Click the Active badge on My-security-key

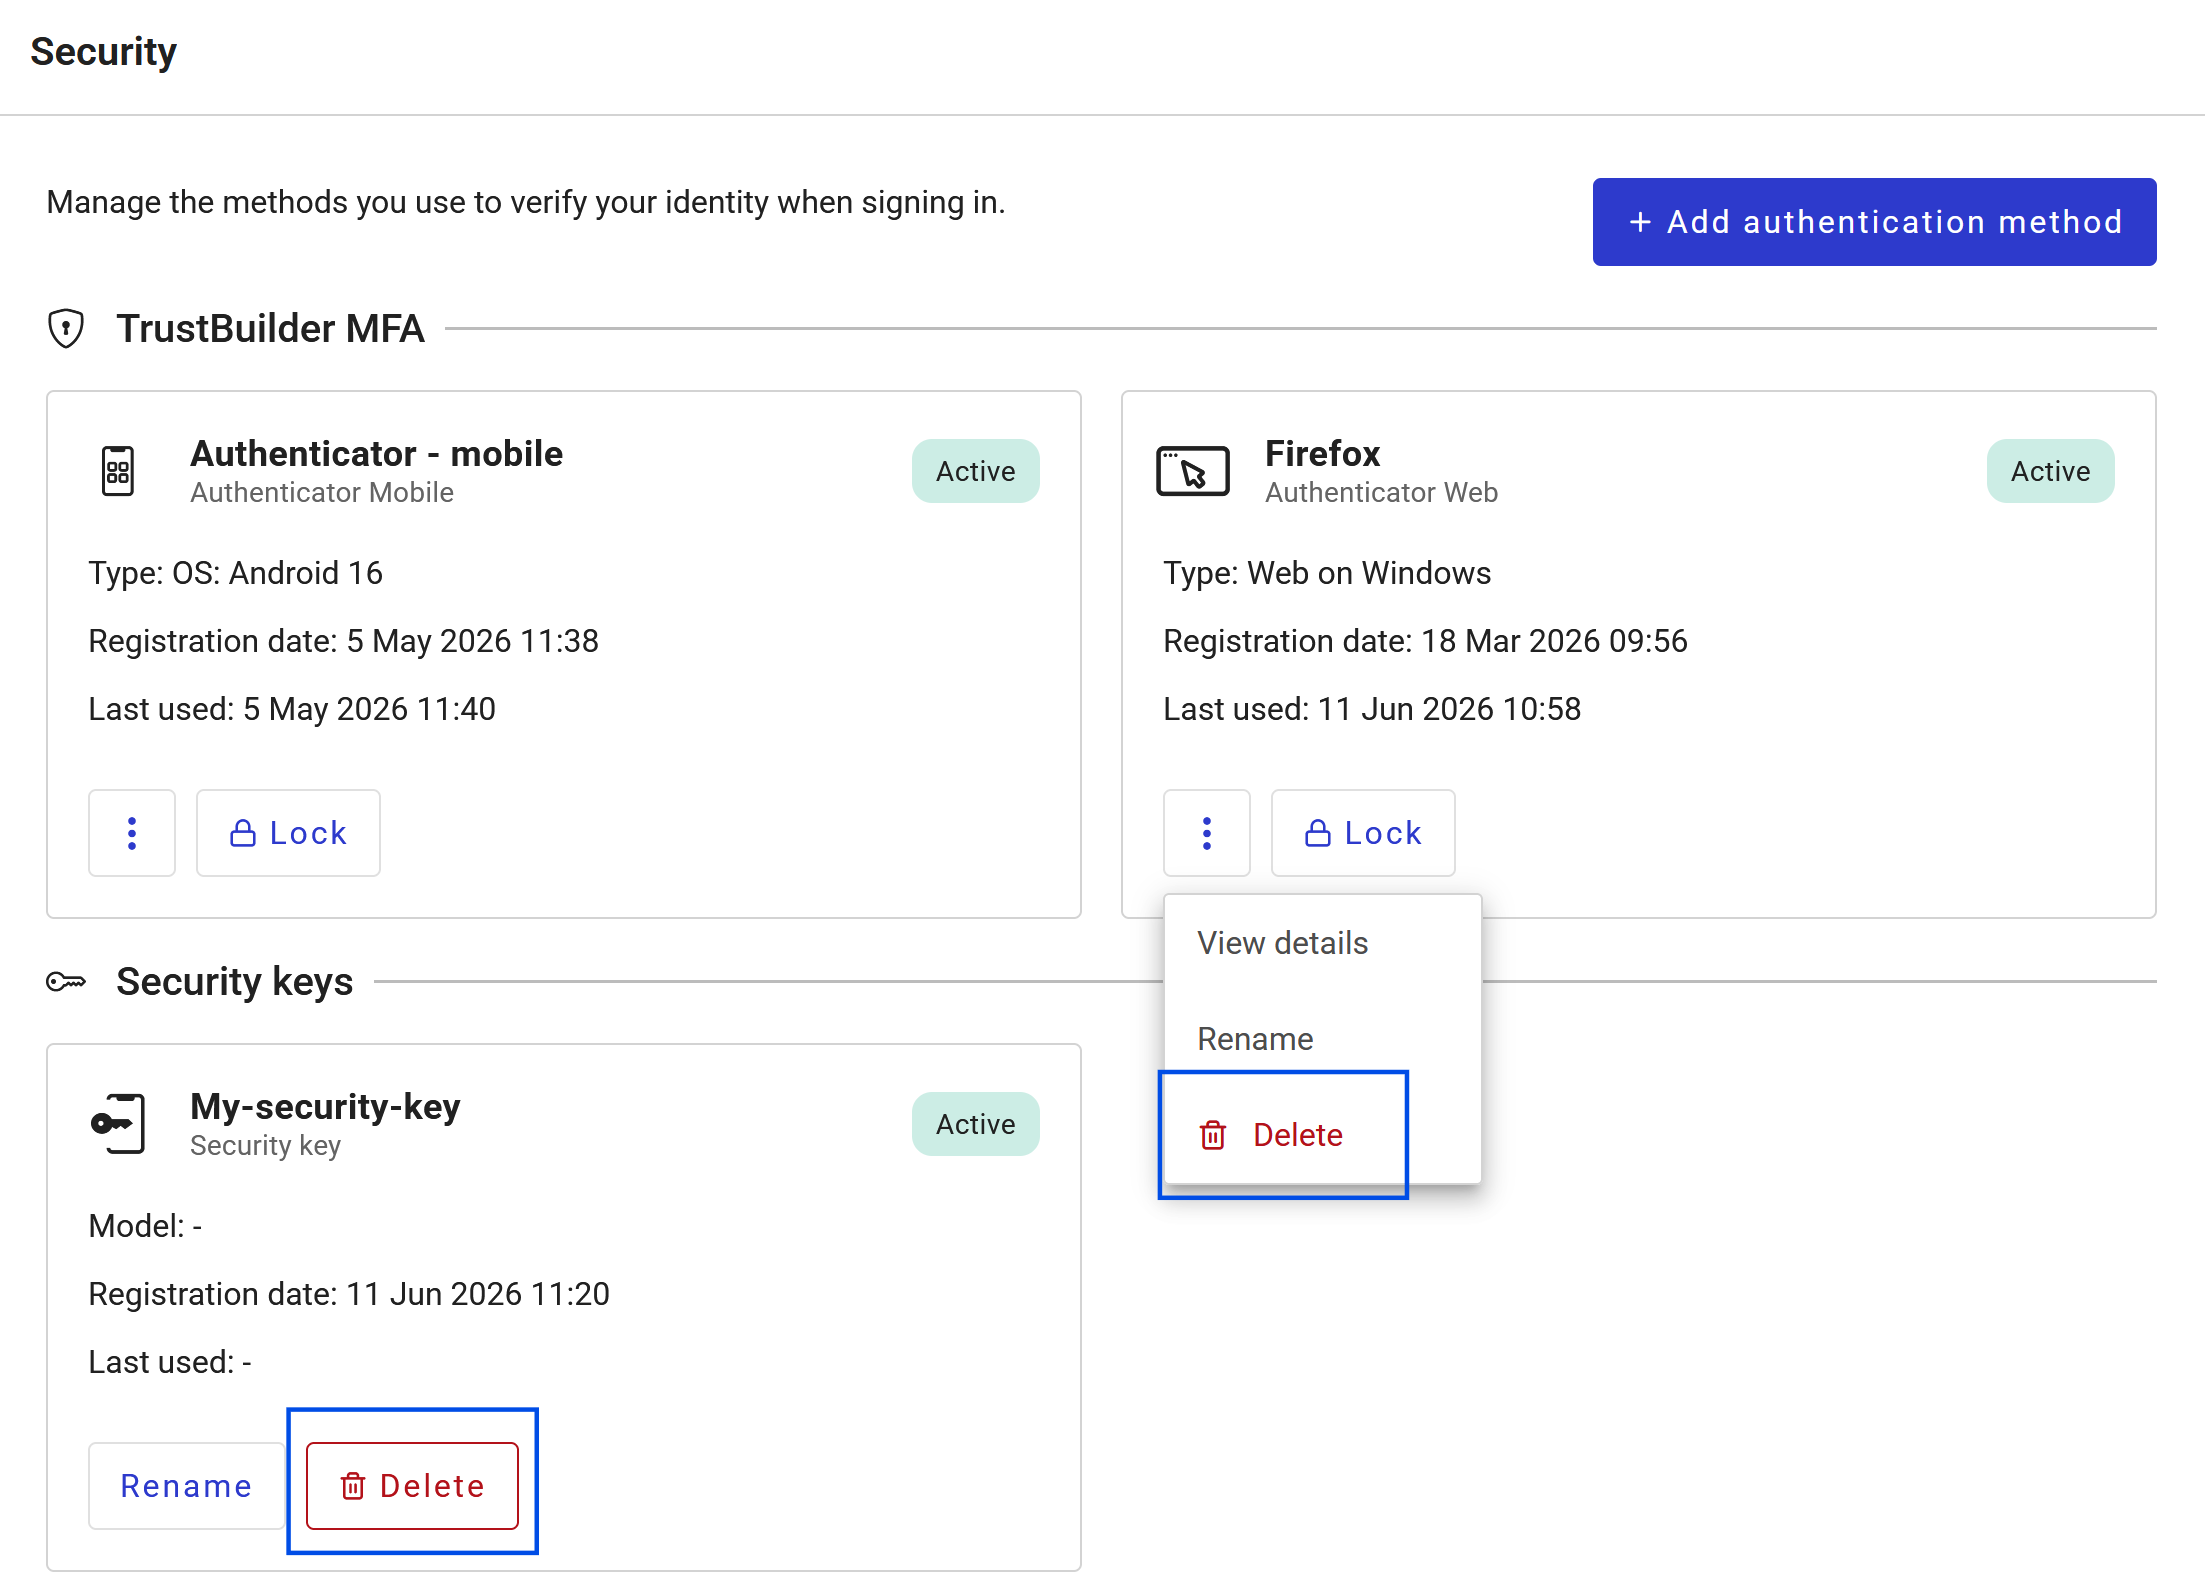click(976, 1124)
